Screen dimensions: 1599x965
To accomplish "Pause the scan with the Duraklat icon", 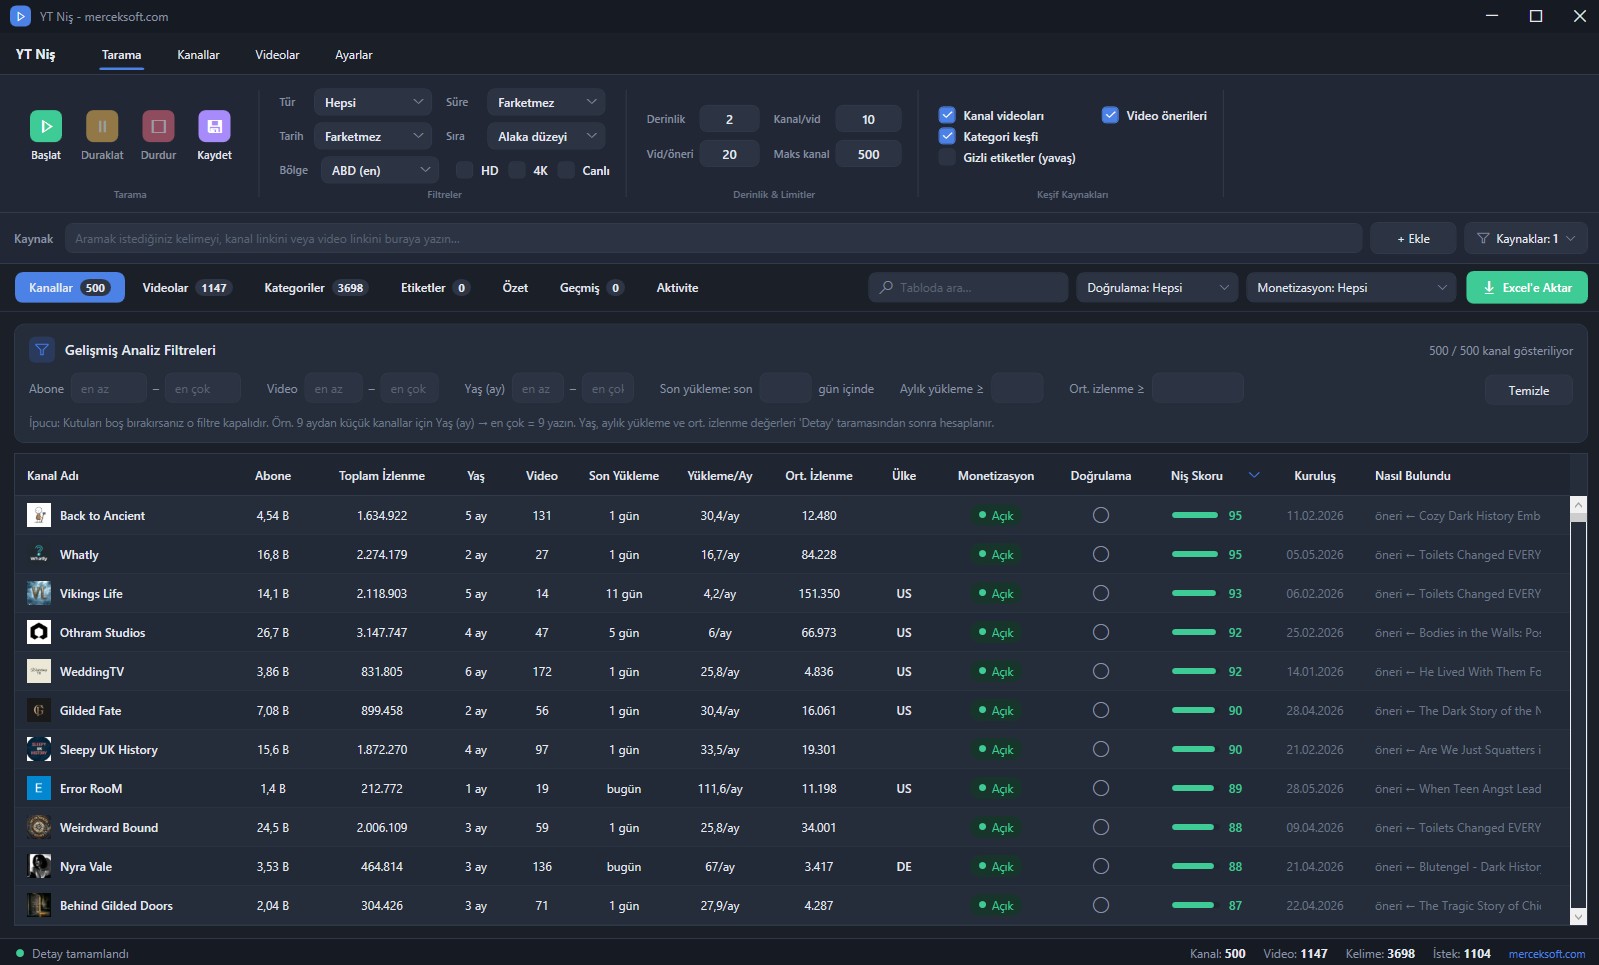I will [102, 126].
